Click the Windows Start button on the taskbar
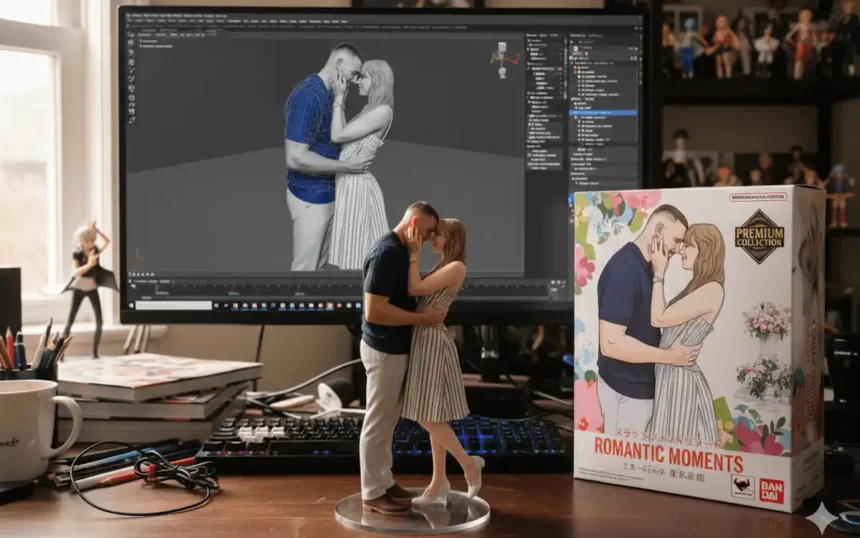The image size is (860, 538). [x=131, y=305]
